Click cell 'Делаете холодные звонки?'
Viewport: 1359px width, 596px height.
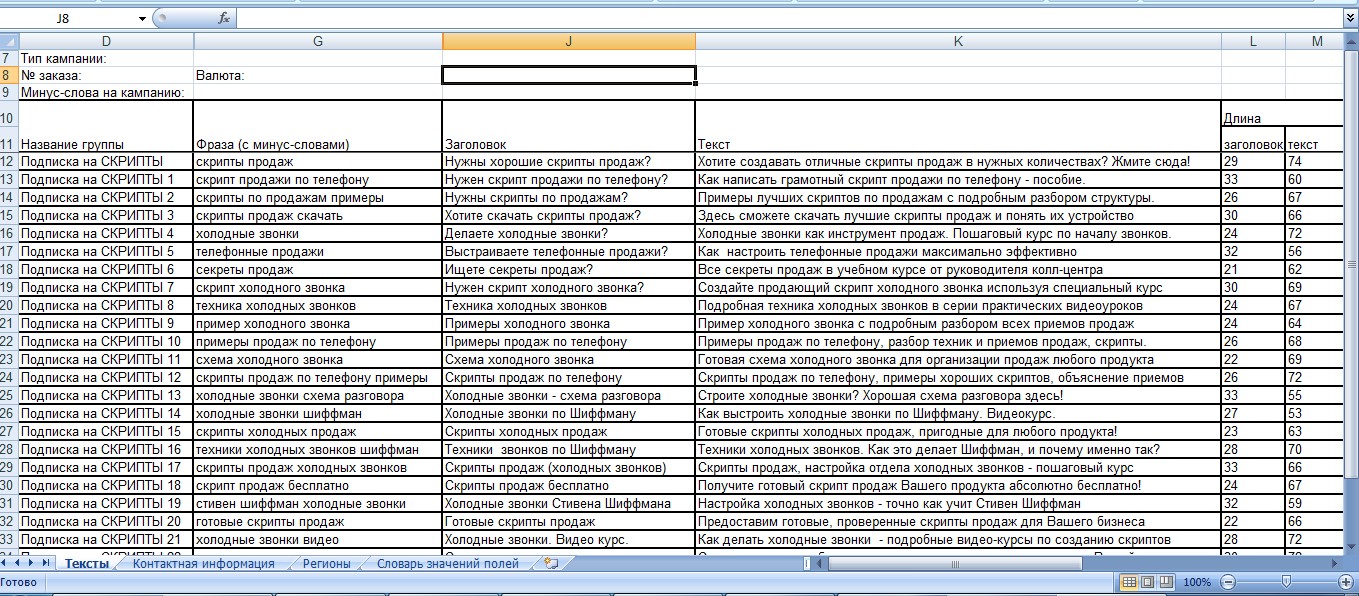pos(569,233)
